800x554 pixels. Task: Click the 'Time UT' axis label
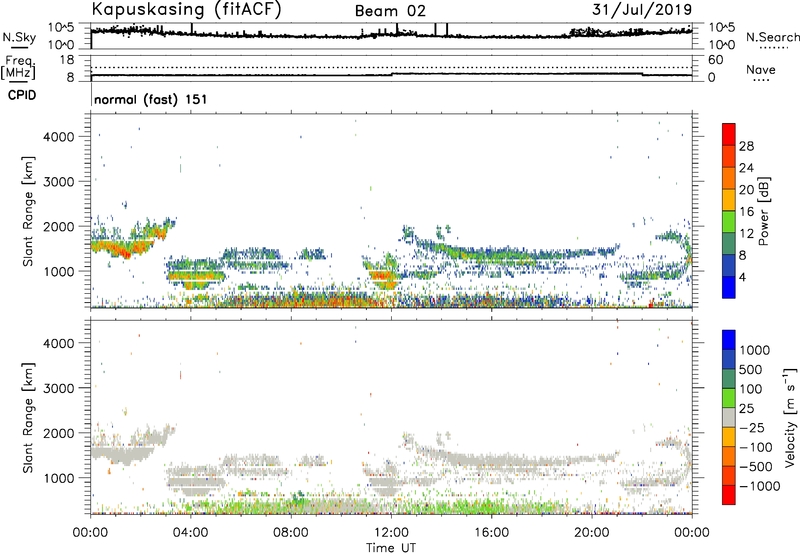coord(391,548)
